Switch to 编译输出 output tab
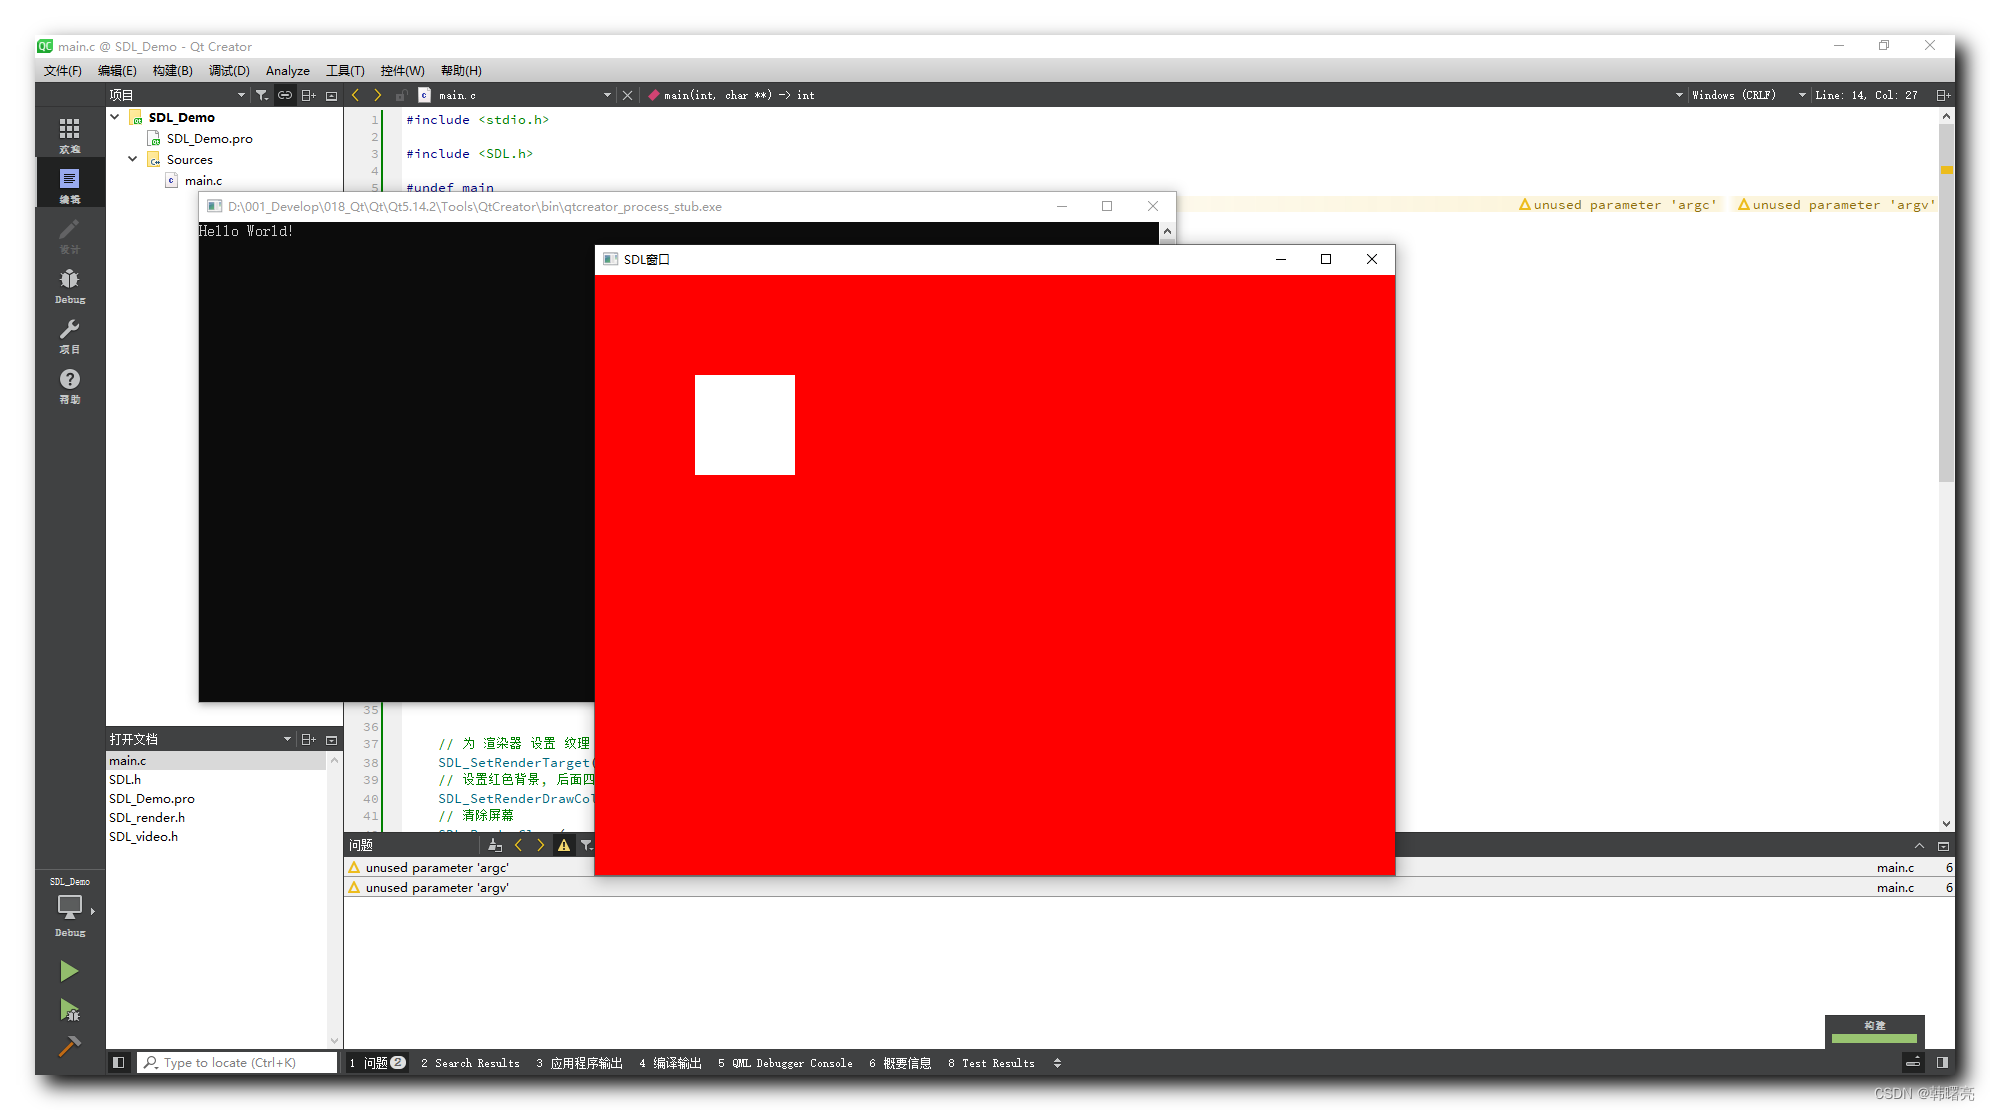Screen dimensions: 1990x1110 pos(670,1063)
